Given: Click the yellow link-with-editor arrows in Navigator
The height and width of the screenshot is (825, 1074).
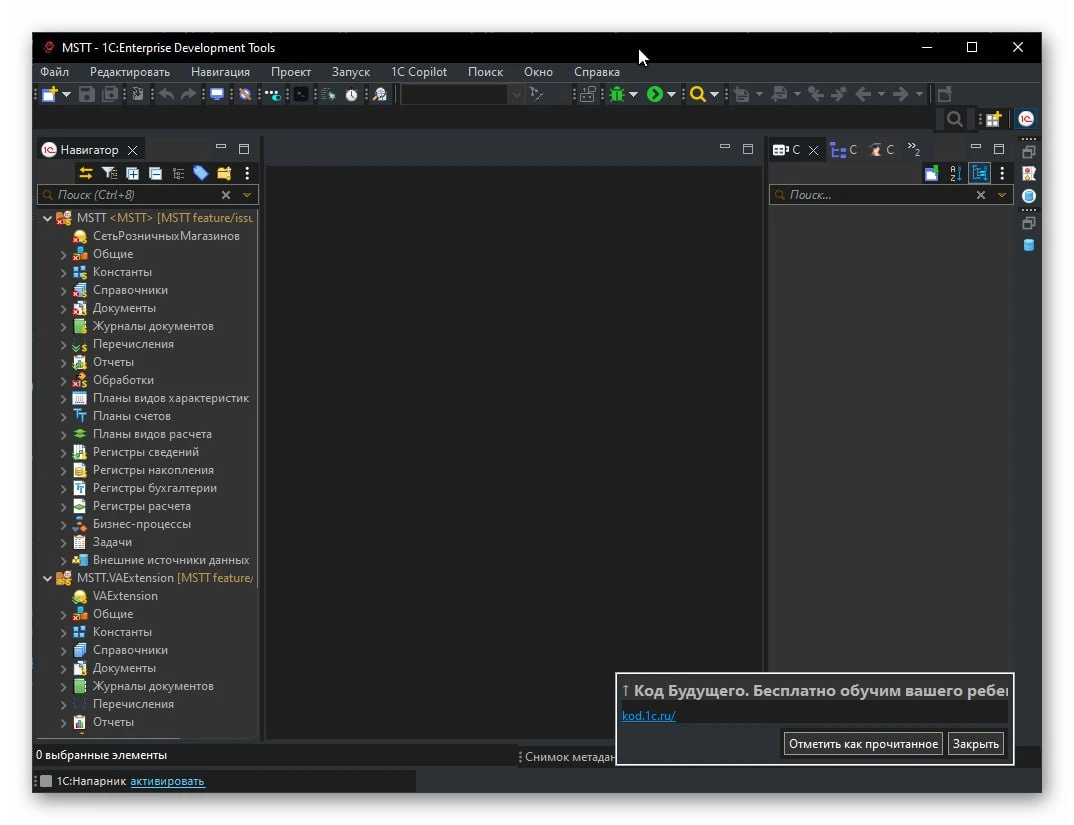Looking at the screenshot, I should tap(86, 173).
